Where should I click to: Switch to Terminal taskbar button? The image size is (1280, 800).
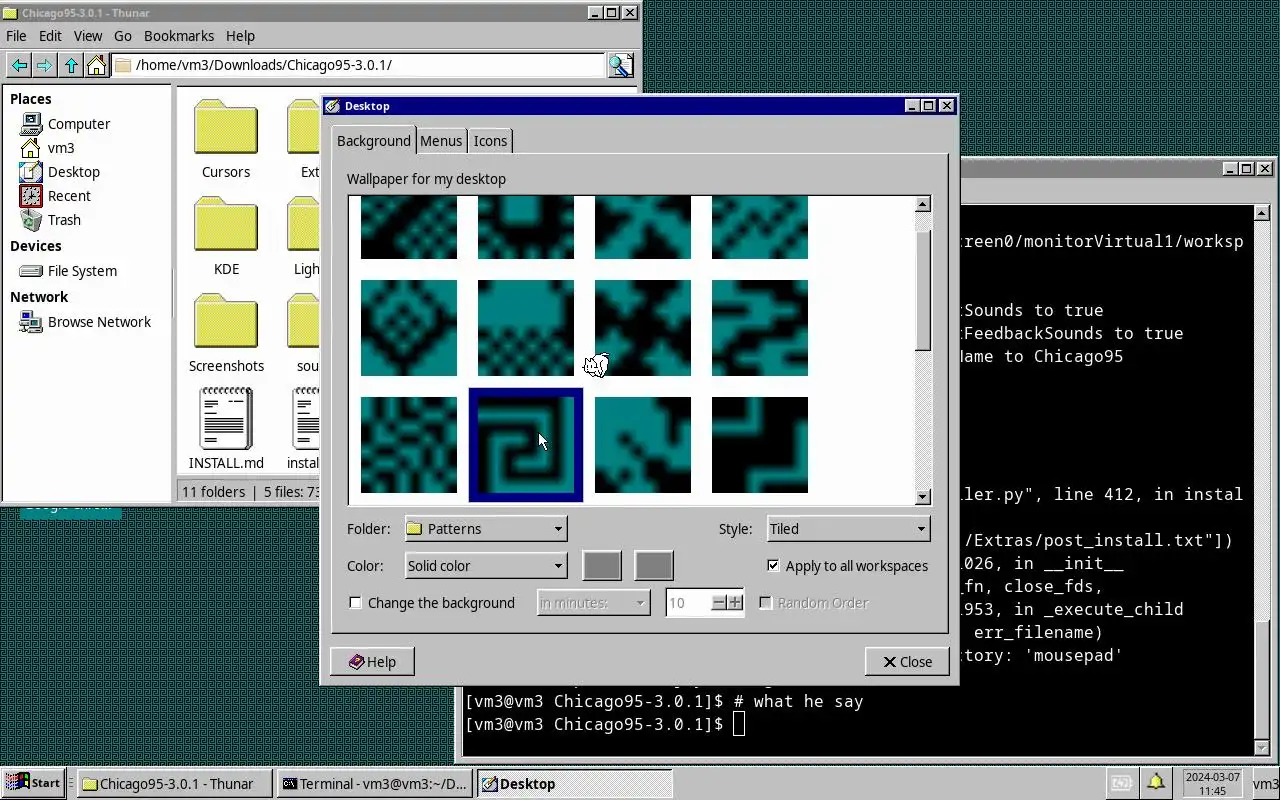[x=374, y=784]
